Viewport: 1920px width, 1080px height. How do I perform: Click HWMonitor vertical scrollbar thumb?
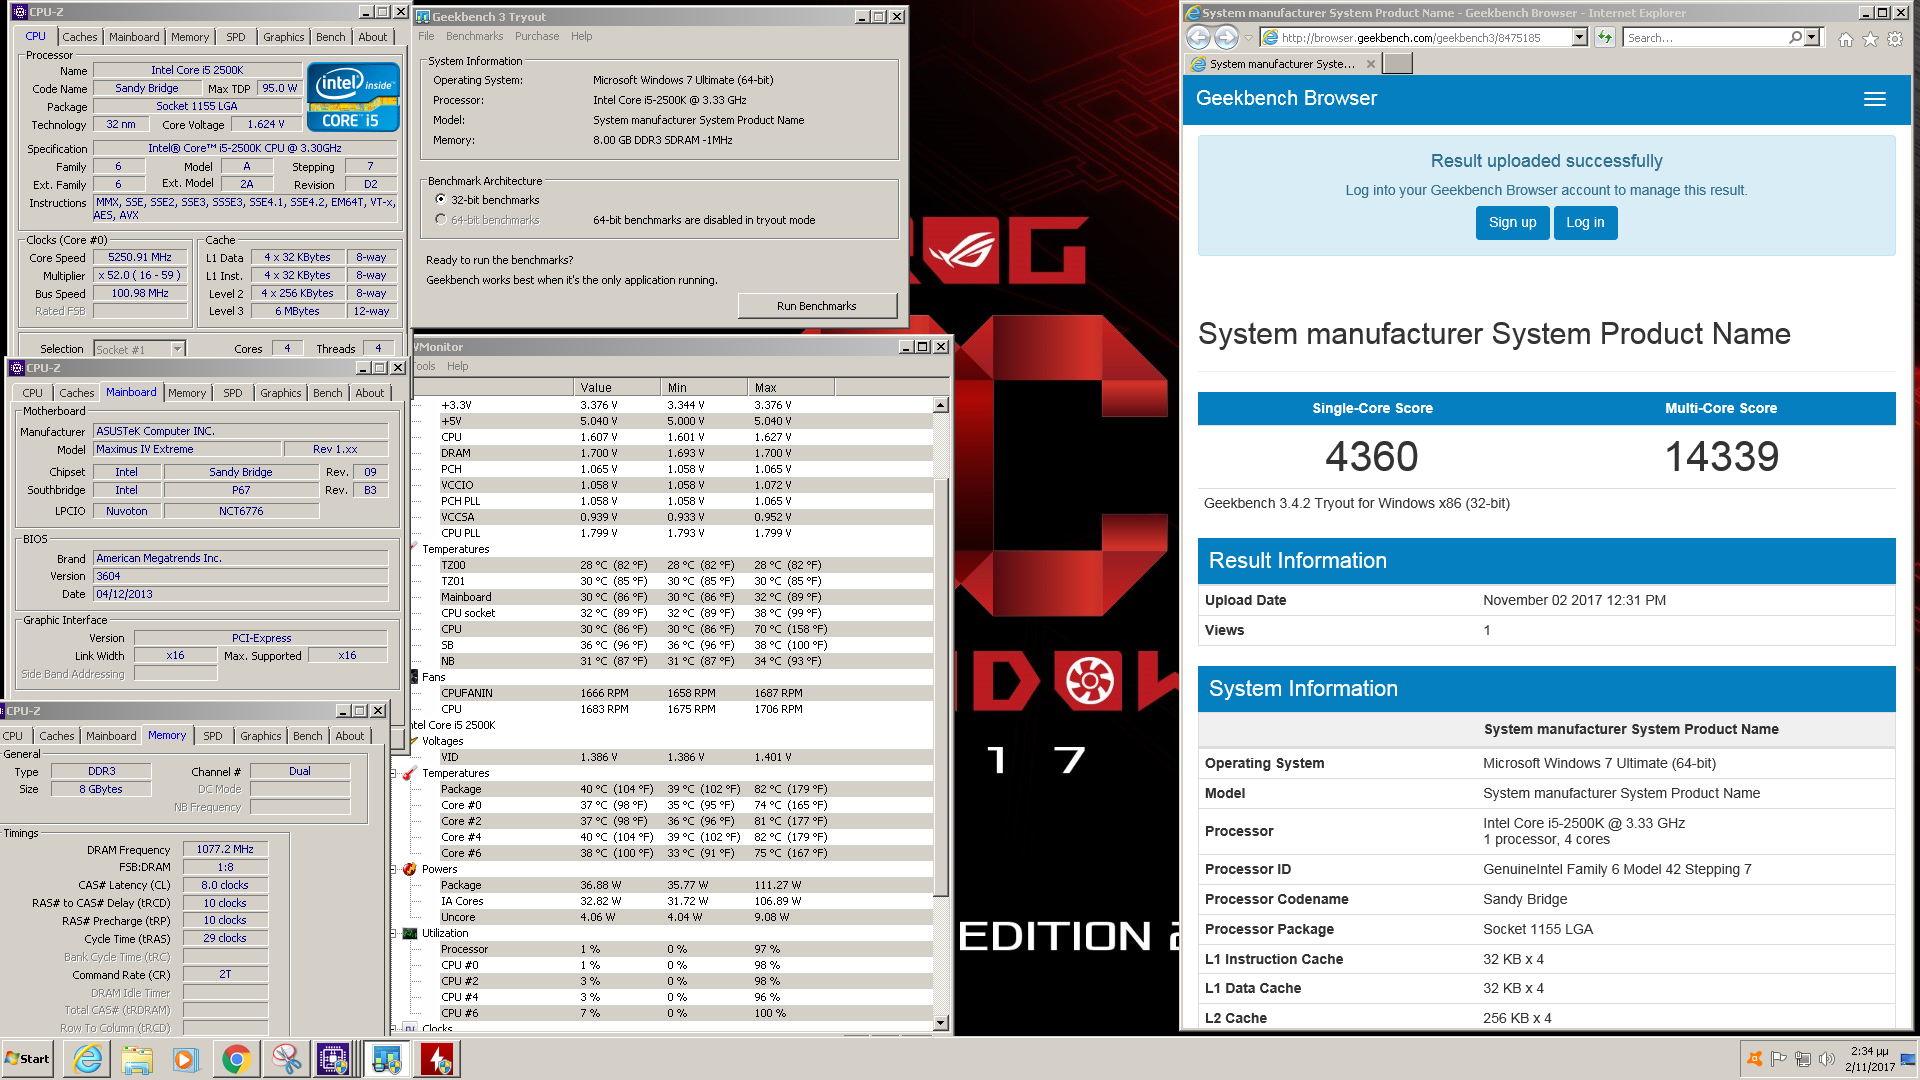point(941,688)
